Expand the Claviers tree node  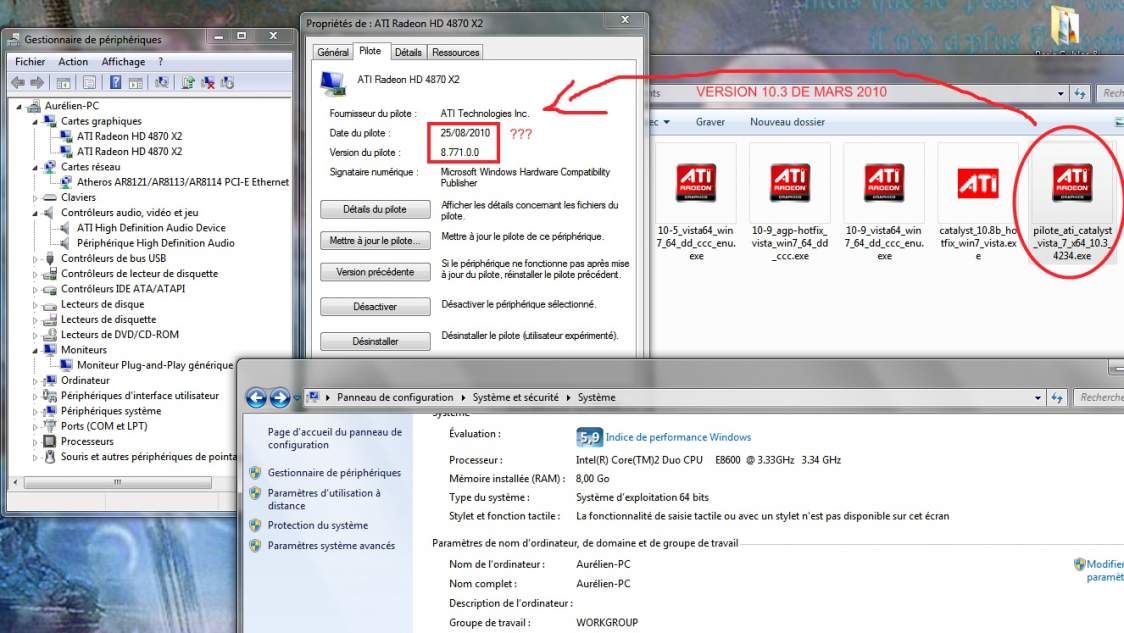36,197
